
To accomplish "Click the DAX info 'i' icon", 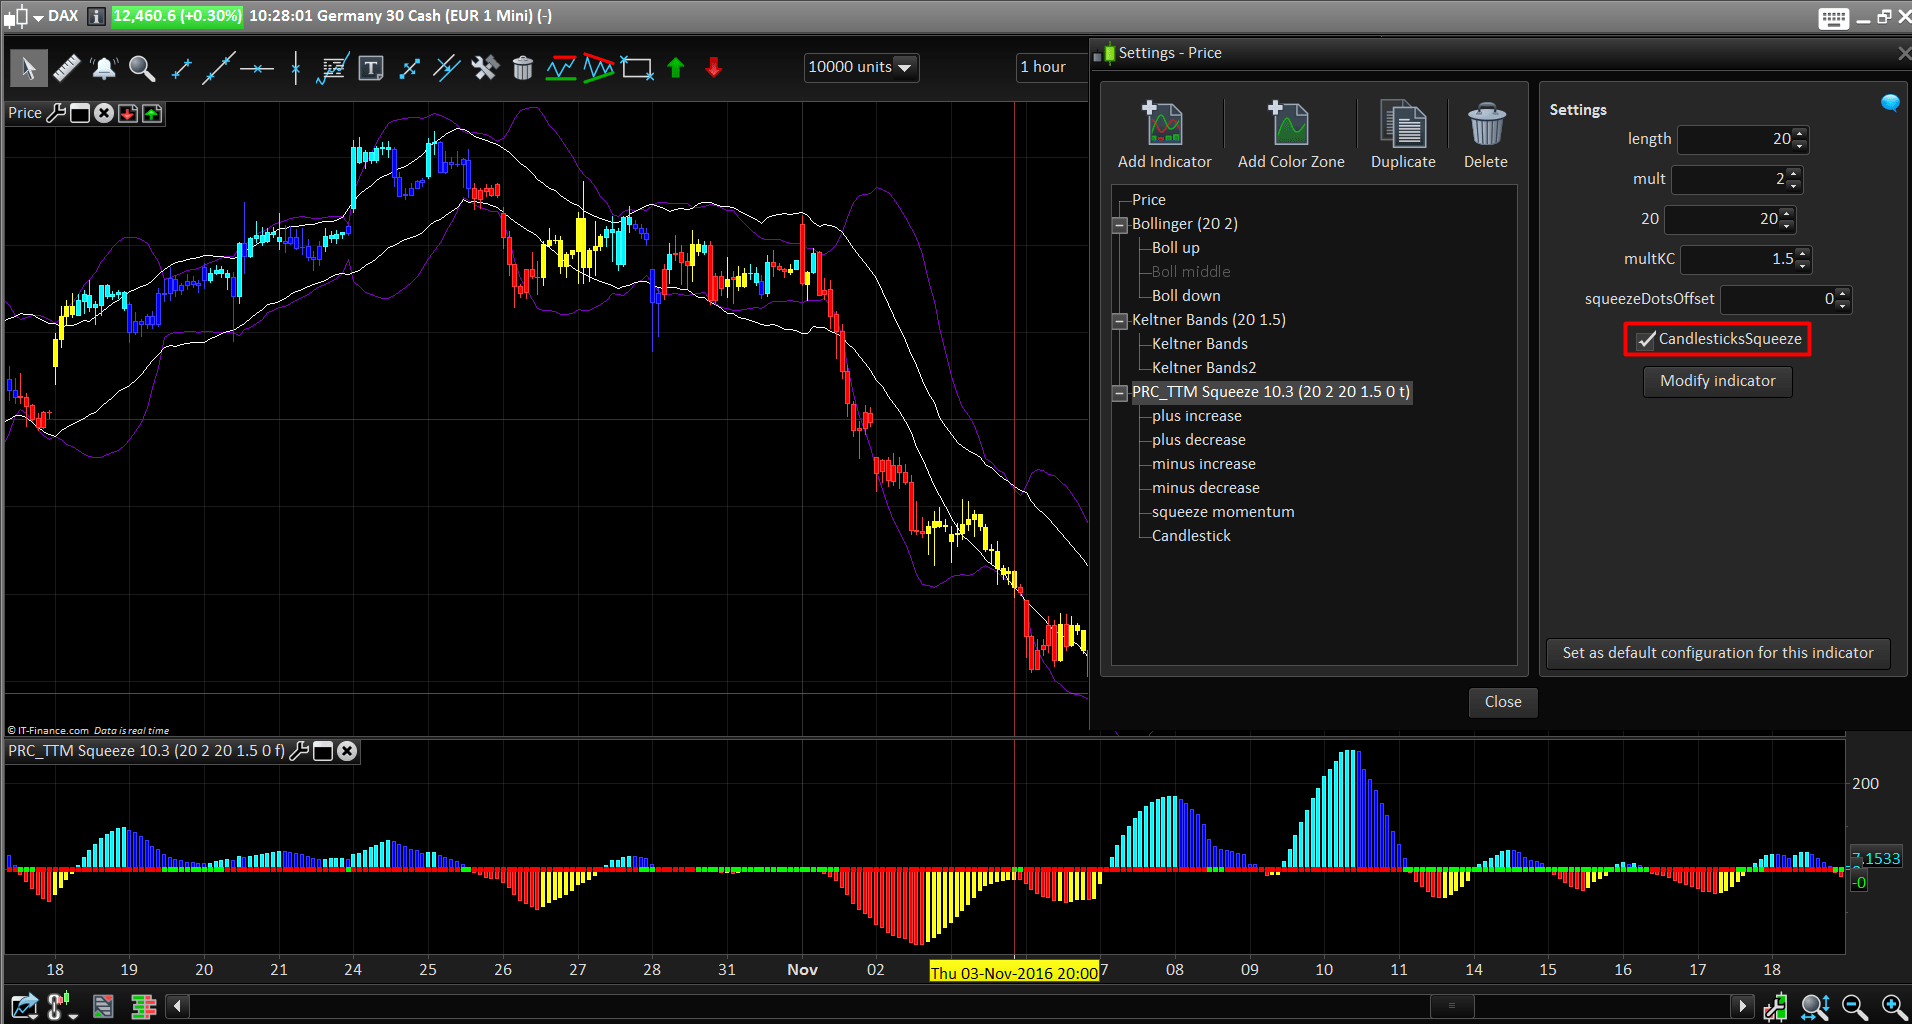I will click(x=97, y=16).
